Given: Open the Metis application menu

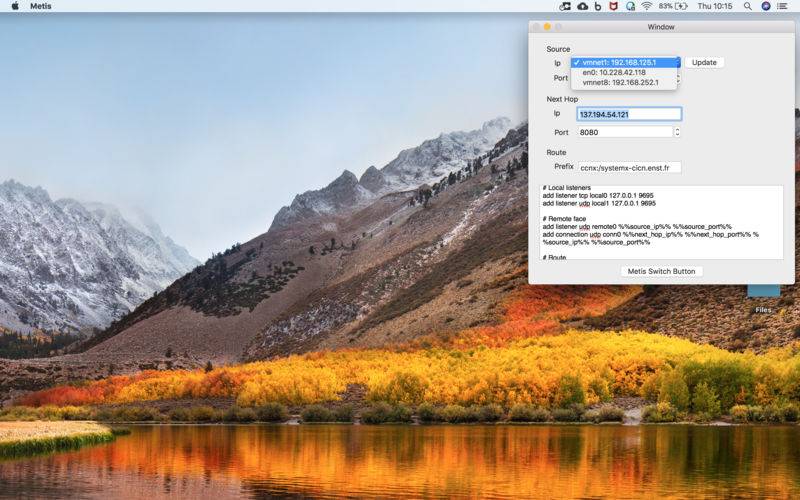Looking at the screenshot, I should (41, 6).
